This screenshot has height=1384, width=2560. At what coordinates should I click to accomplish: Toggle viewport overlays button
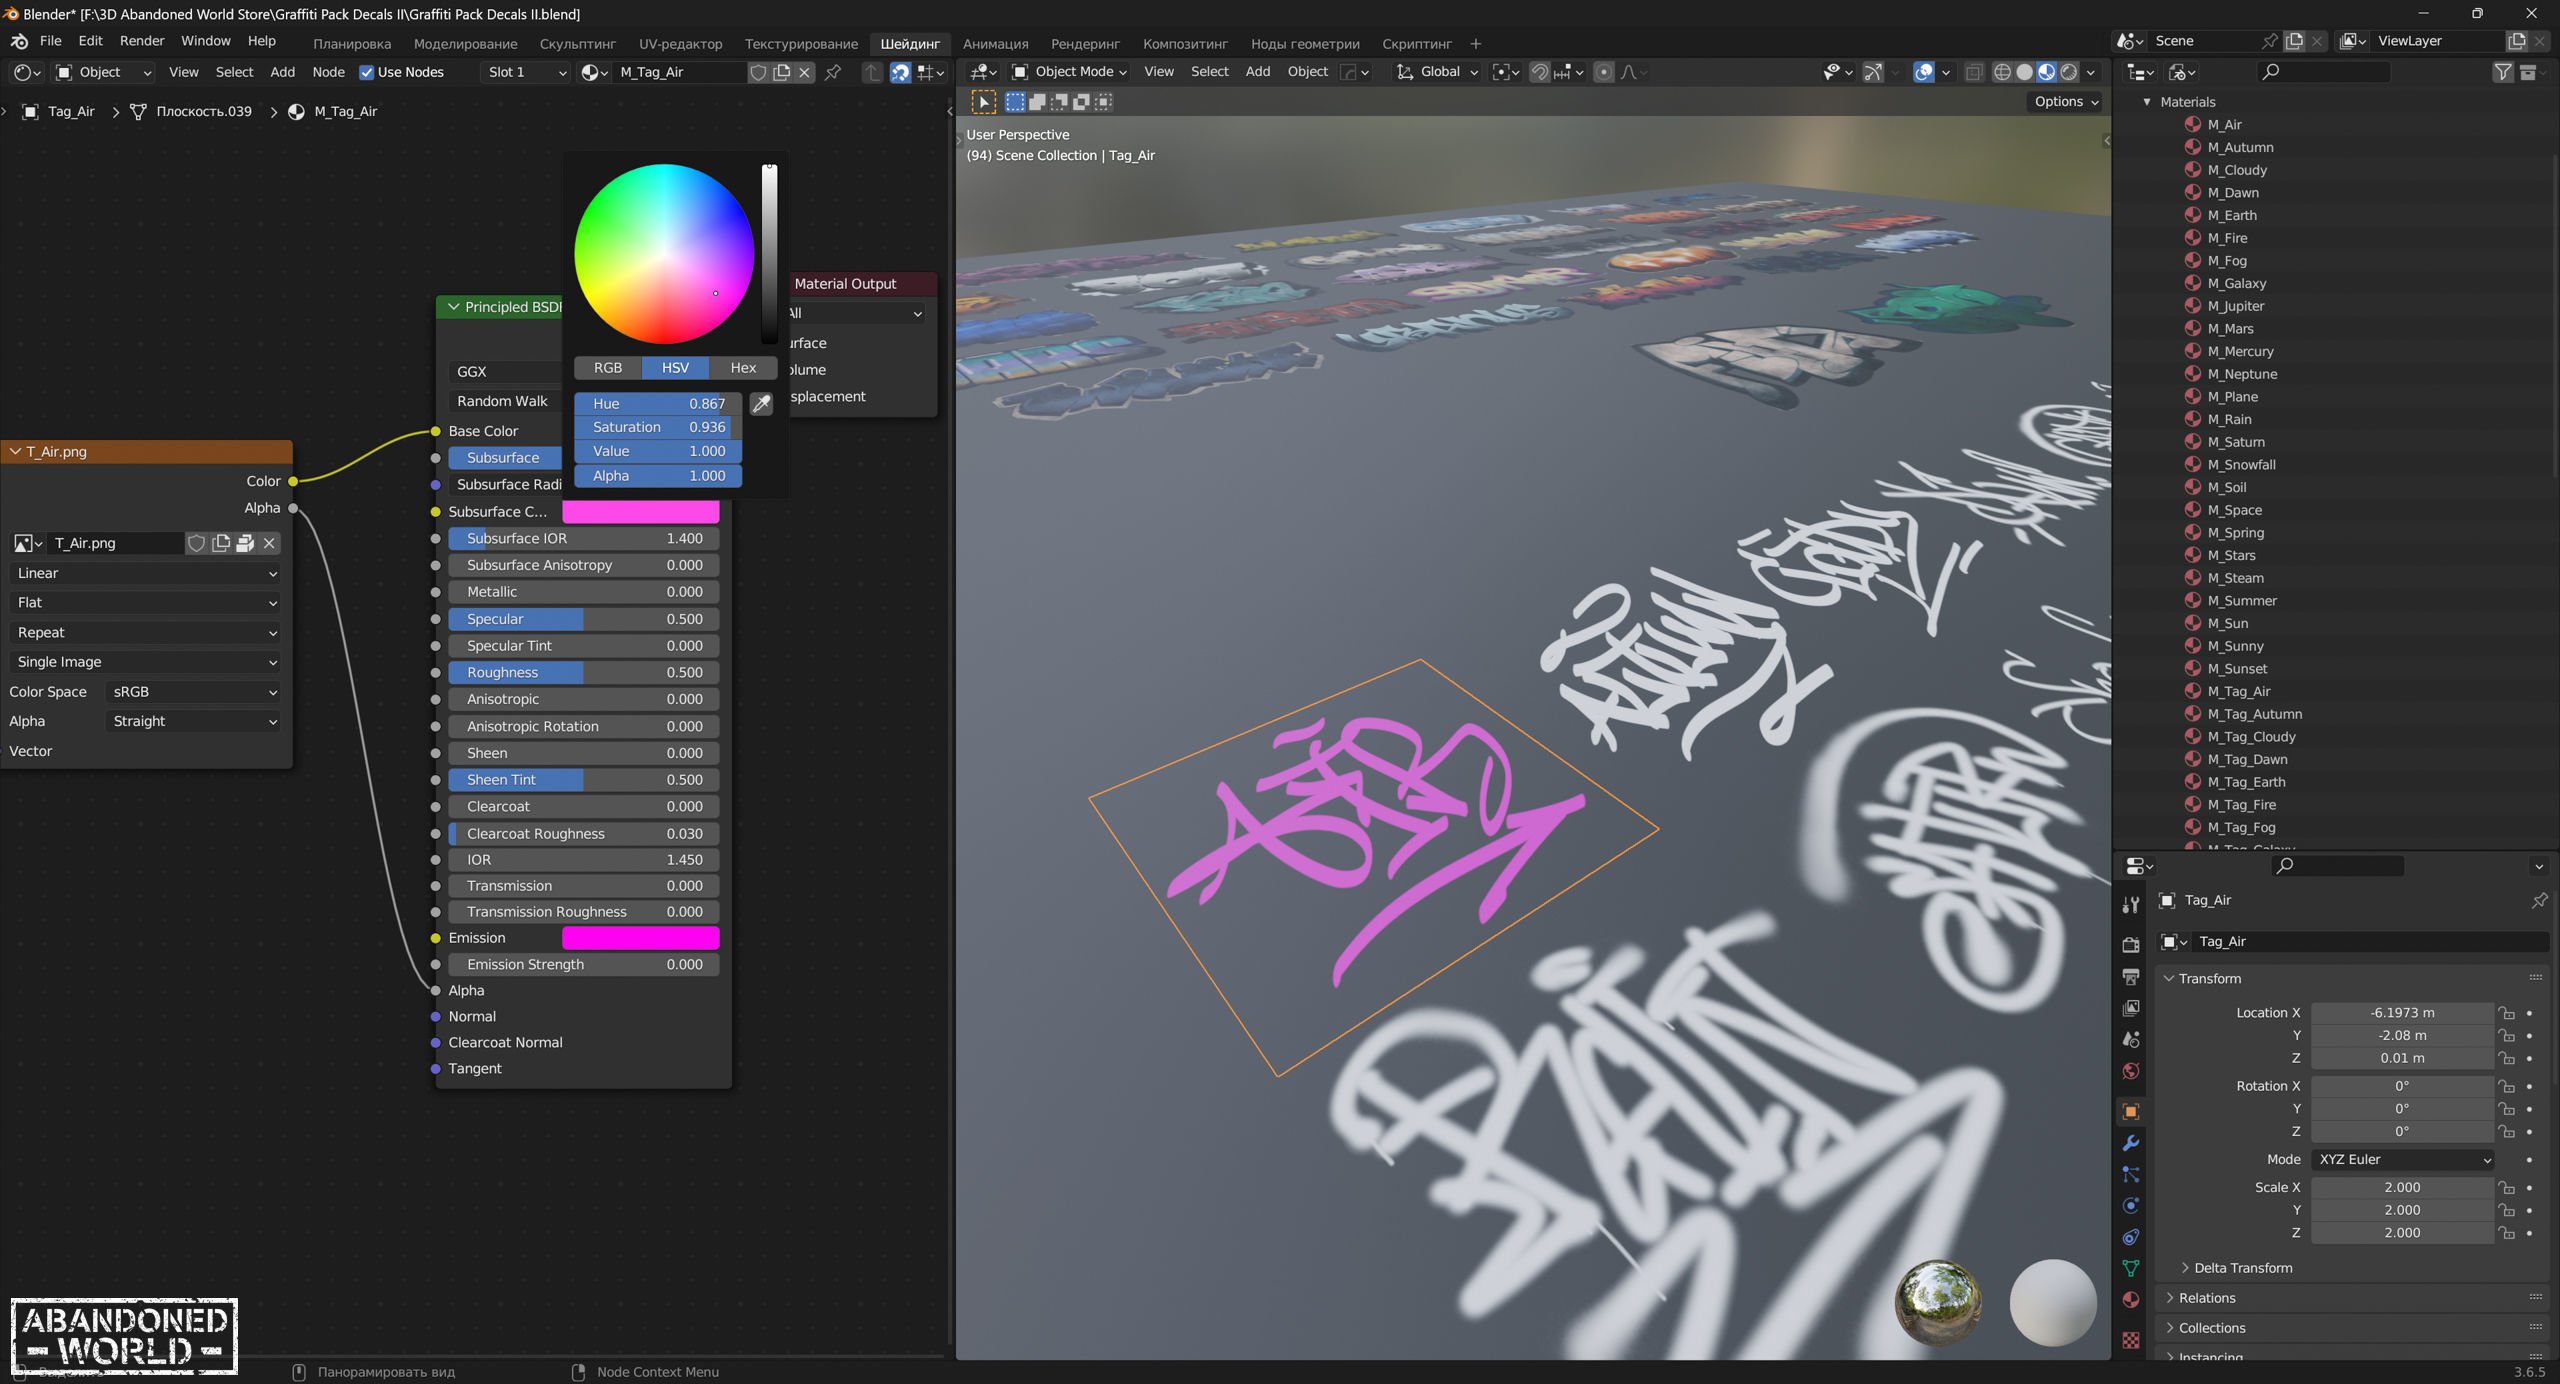pos(1923,72)
